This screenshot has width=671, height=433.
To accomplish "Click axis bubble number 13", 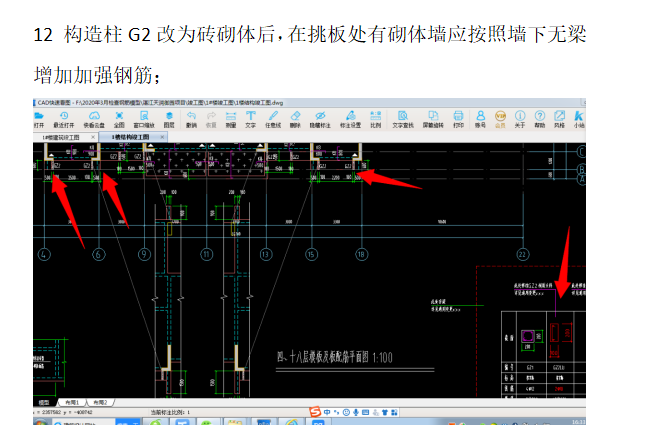I will tap(266, 255).
